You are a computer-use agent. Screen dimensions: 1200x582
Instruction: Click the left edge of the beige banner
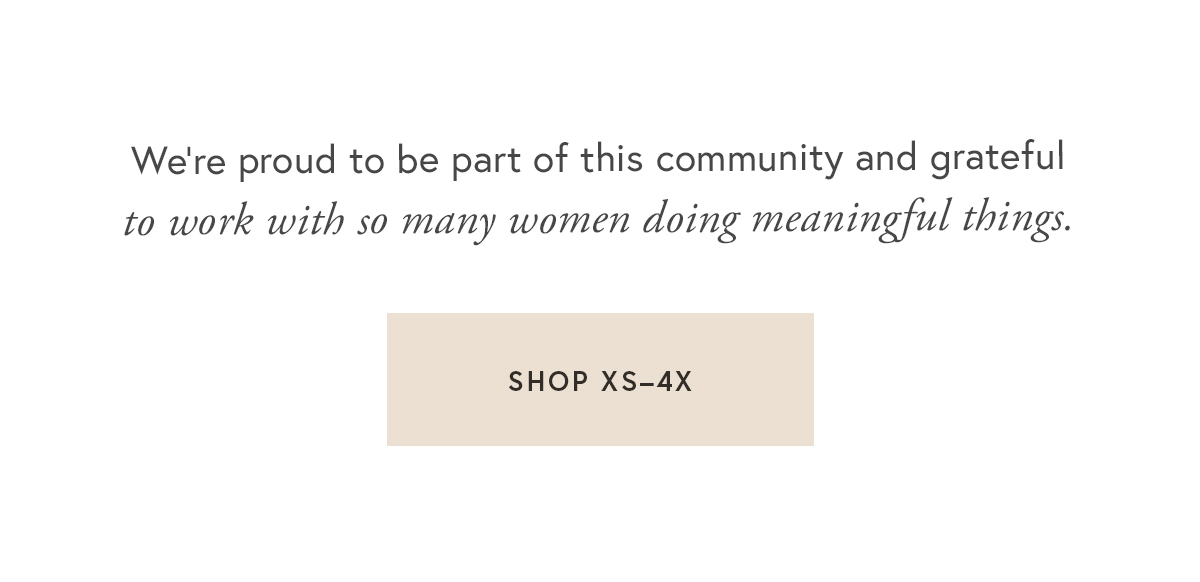(x=390, y=379)
